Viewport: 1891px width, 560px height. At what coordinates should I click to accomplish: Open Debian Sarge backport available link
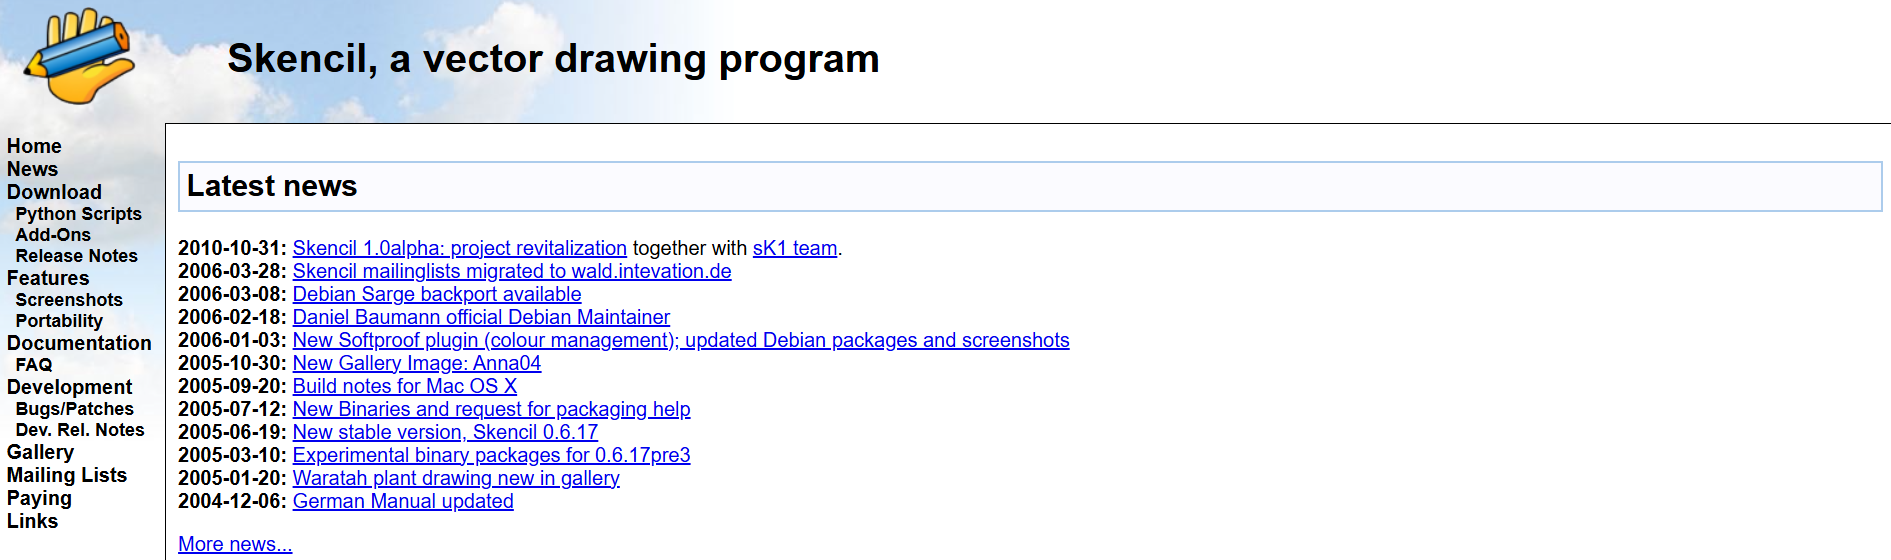[436, 294]
